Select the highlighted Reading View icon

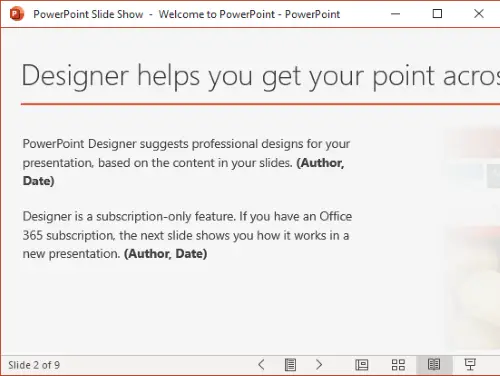[x=434, y=365]
